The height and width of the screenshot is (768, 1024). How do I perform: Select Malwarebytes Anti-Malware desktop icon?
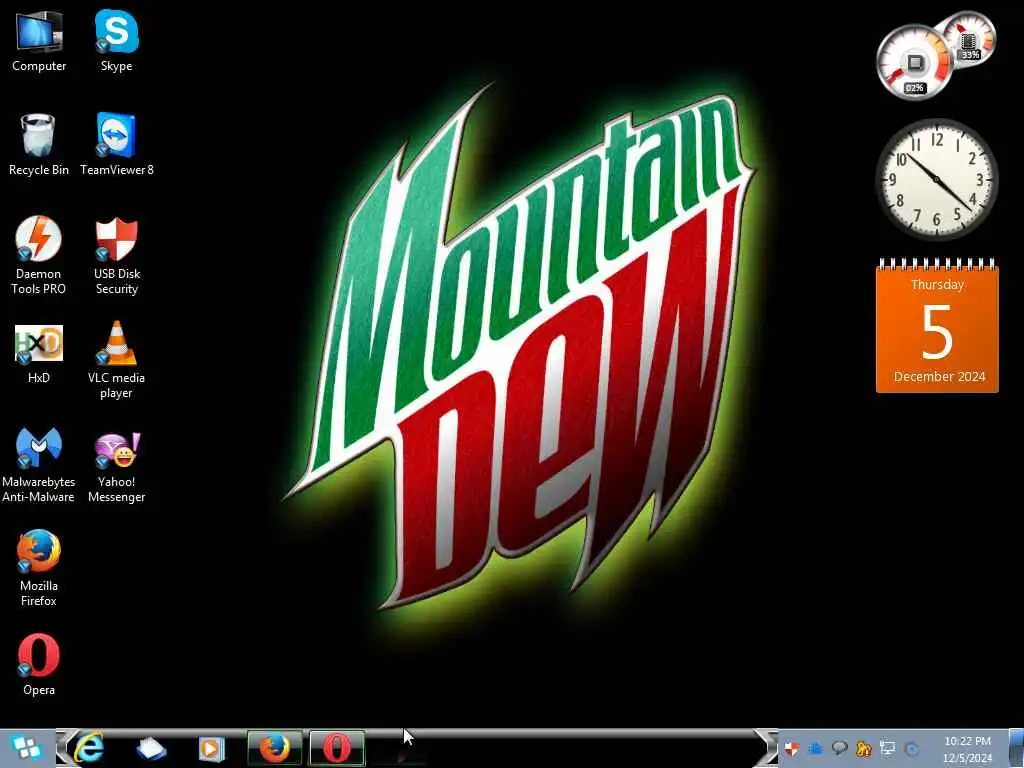point(39,464)
